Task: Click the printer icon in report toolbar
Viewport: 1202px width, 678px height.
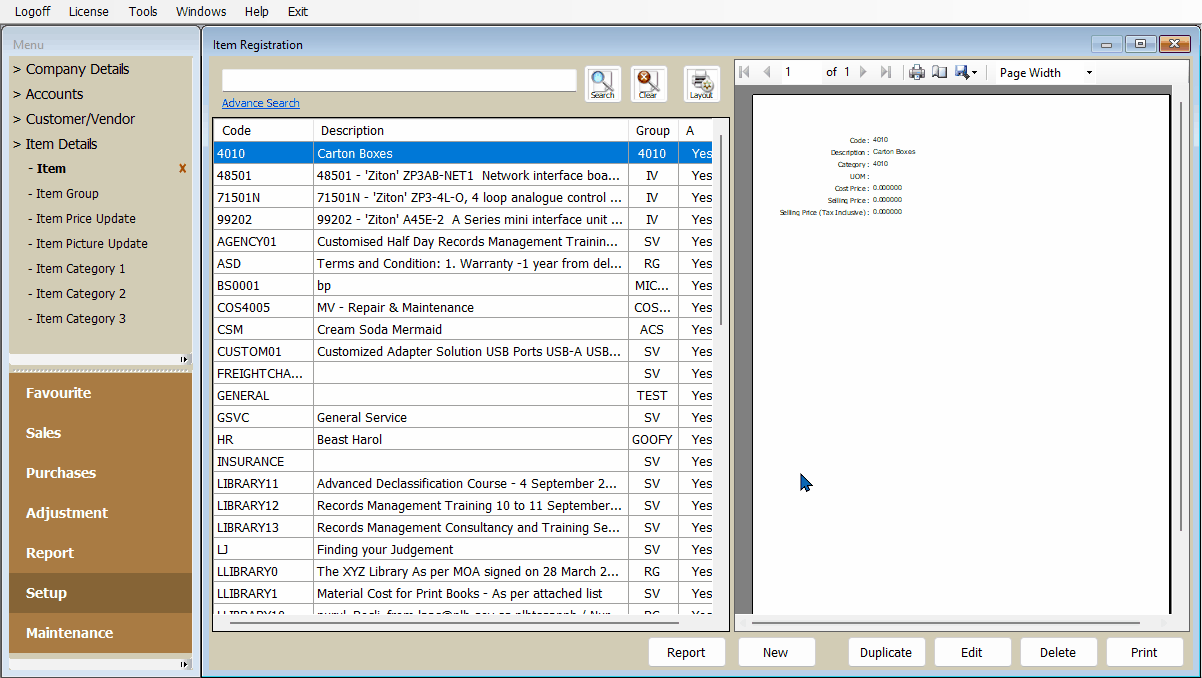Action: (x=917, y=72)
